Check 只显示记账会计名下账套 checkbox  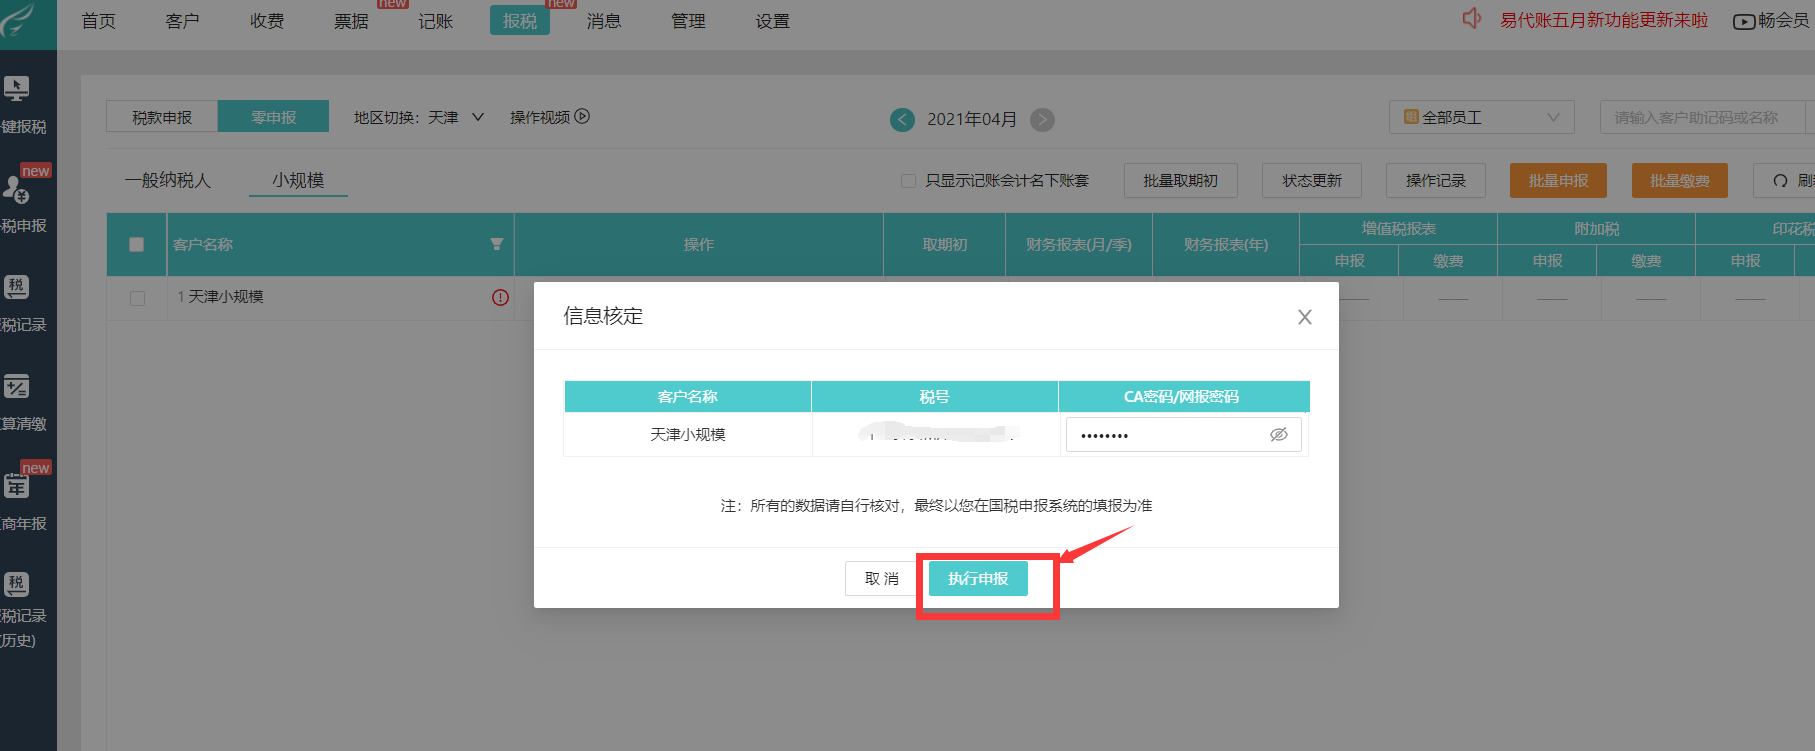coord(908,181)
